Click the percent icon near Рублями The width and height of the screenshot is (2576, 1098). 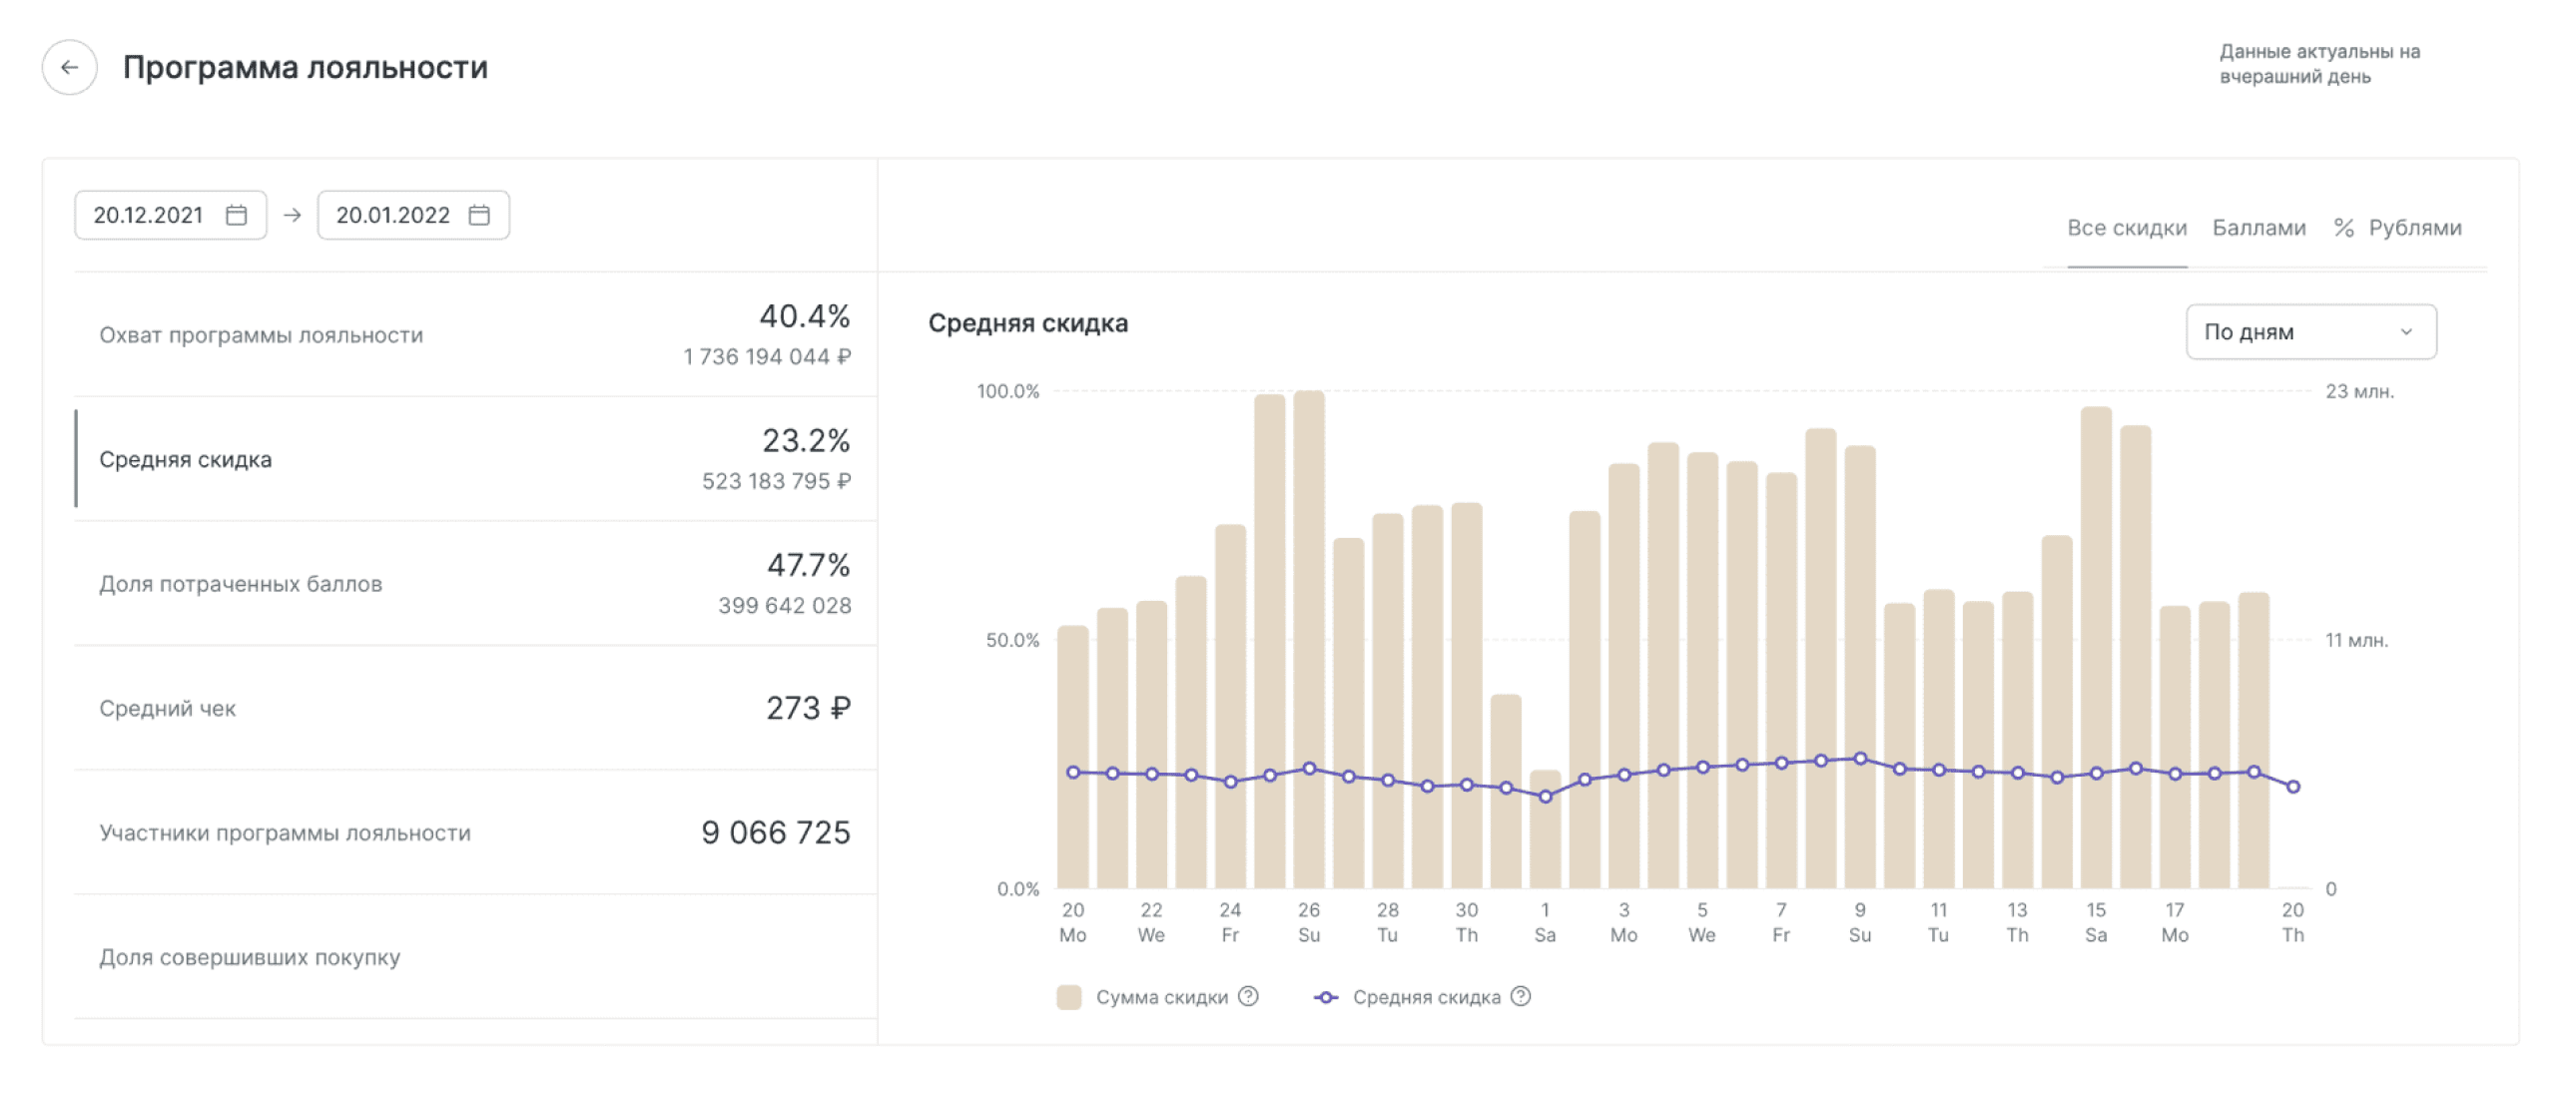[2343, 228]
